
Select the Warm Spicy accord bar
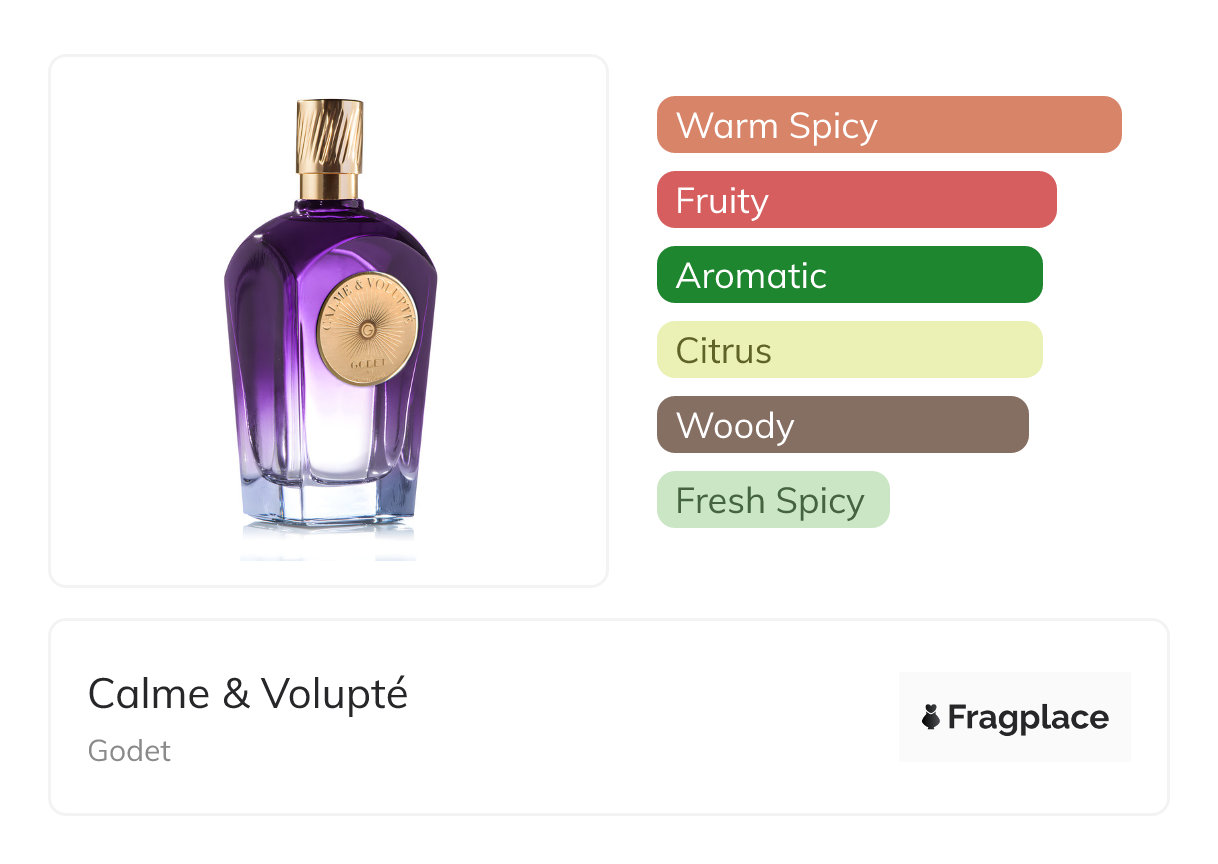pos(888,125)
